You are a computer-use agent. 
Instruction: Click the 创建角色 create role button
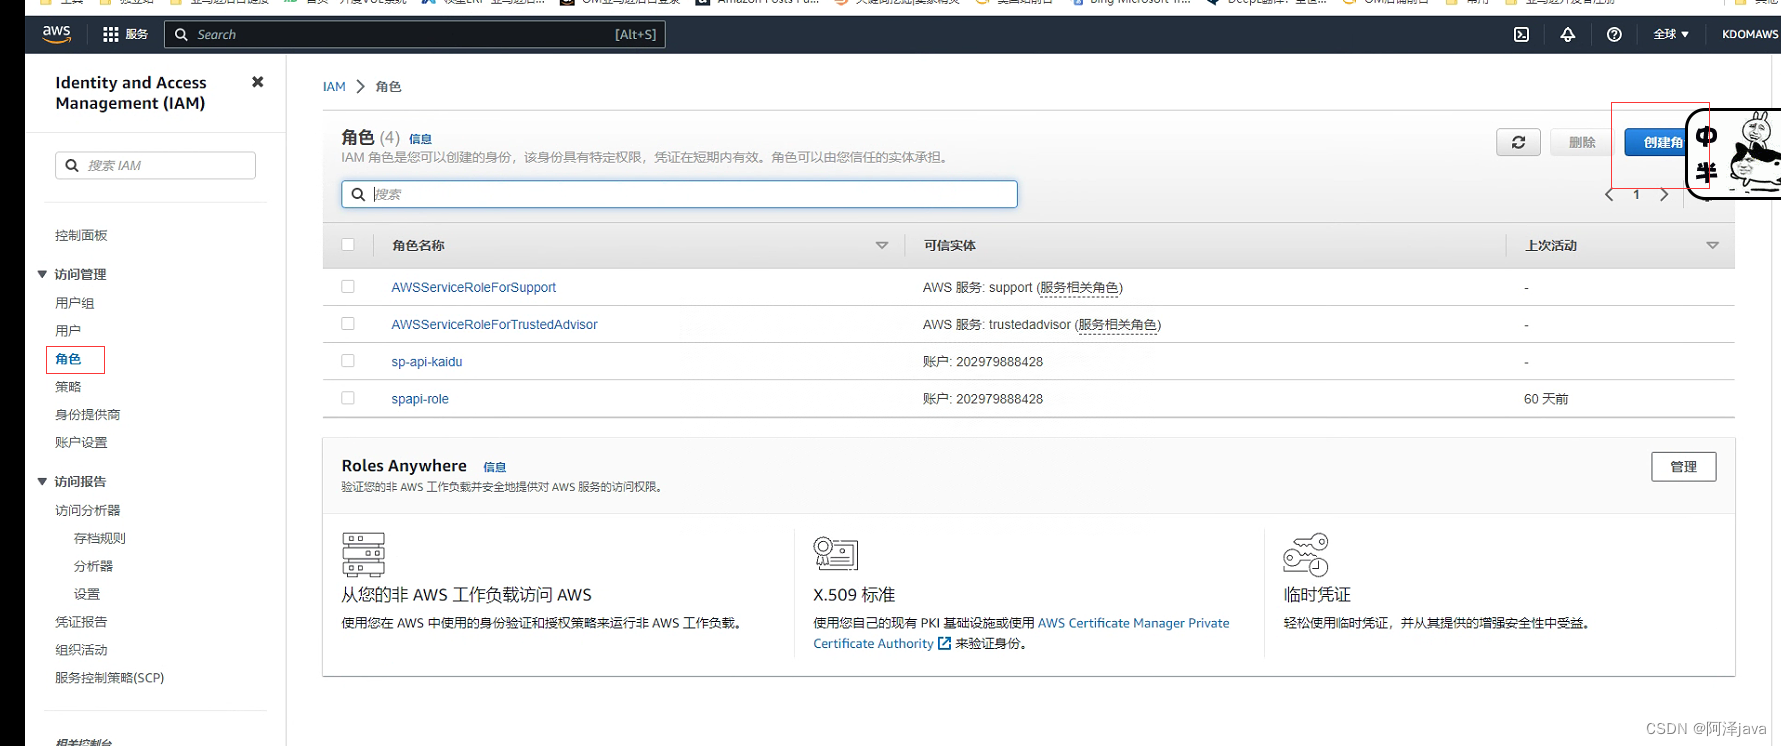[1655, 142]
